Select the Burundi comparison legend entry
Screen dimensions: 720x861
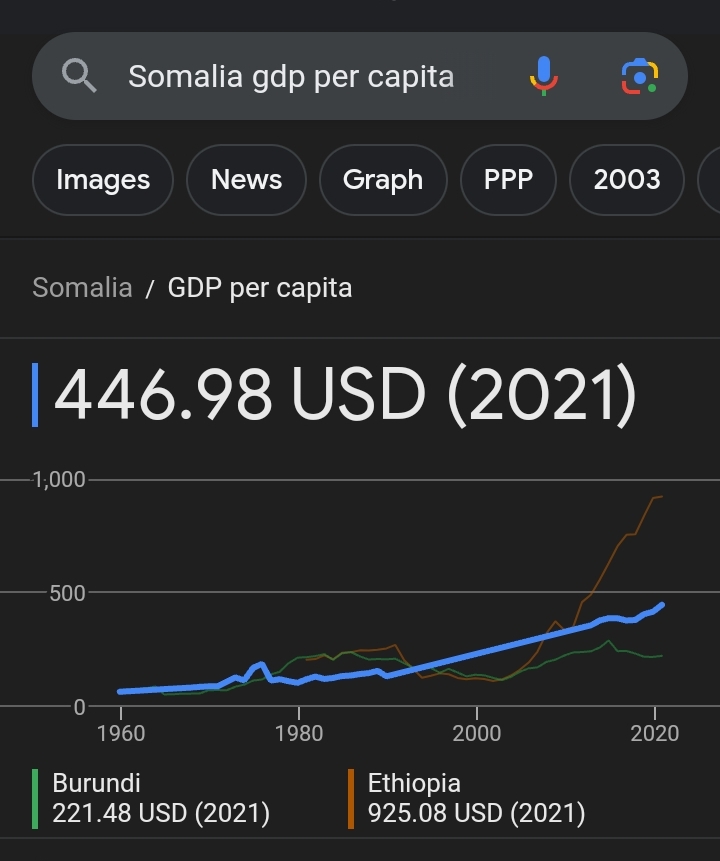click(151, 798)
